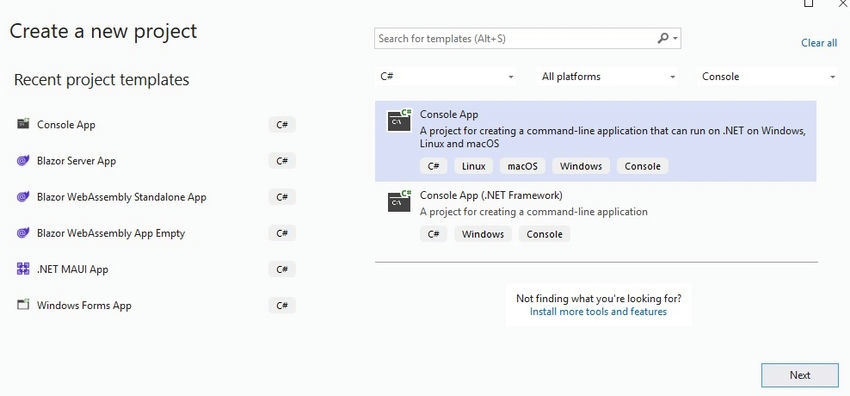This screenshot has width=850, height=396.
Task: Click the Console App (.NET Framework) template icon
Action: pos(399,200)
